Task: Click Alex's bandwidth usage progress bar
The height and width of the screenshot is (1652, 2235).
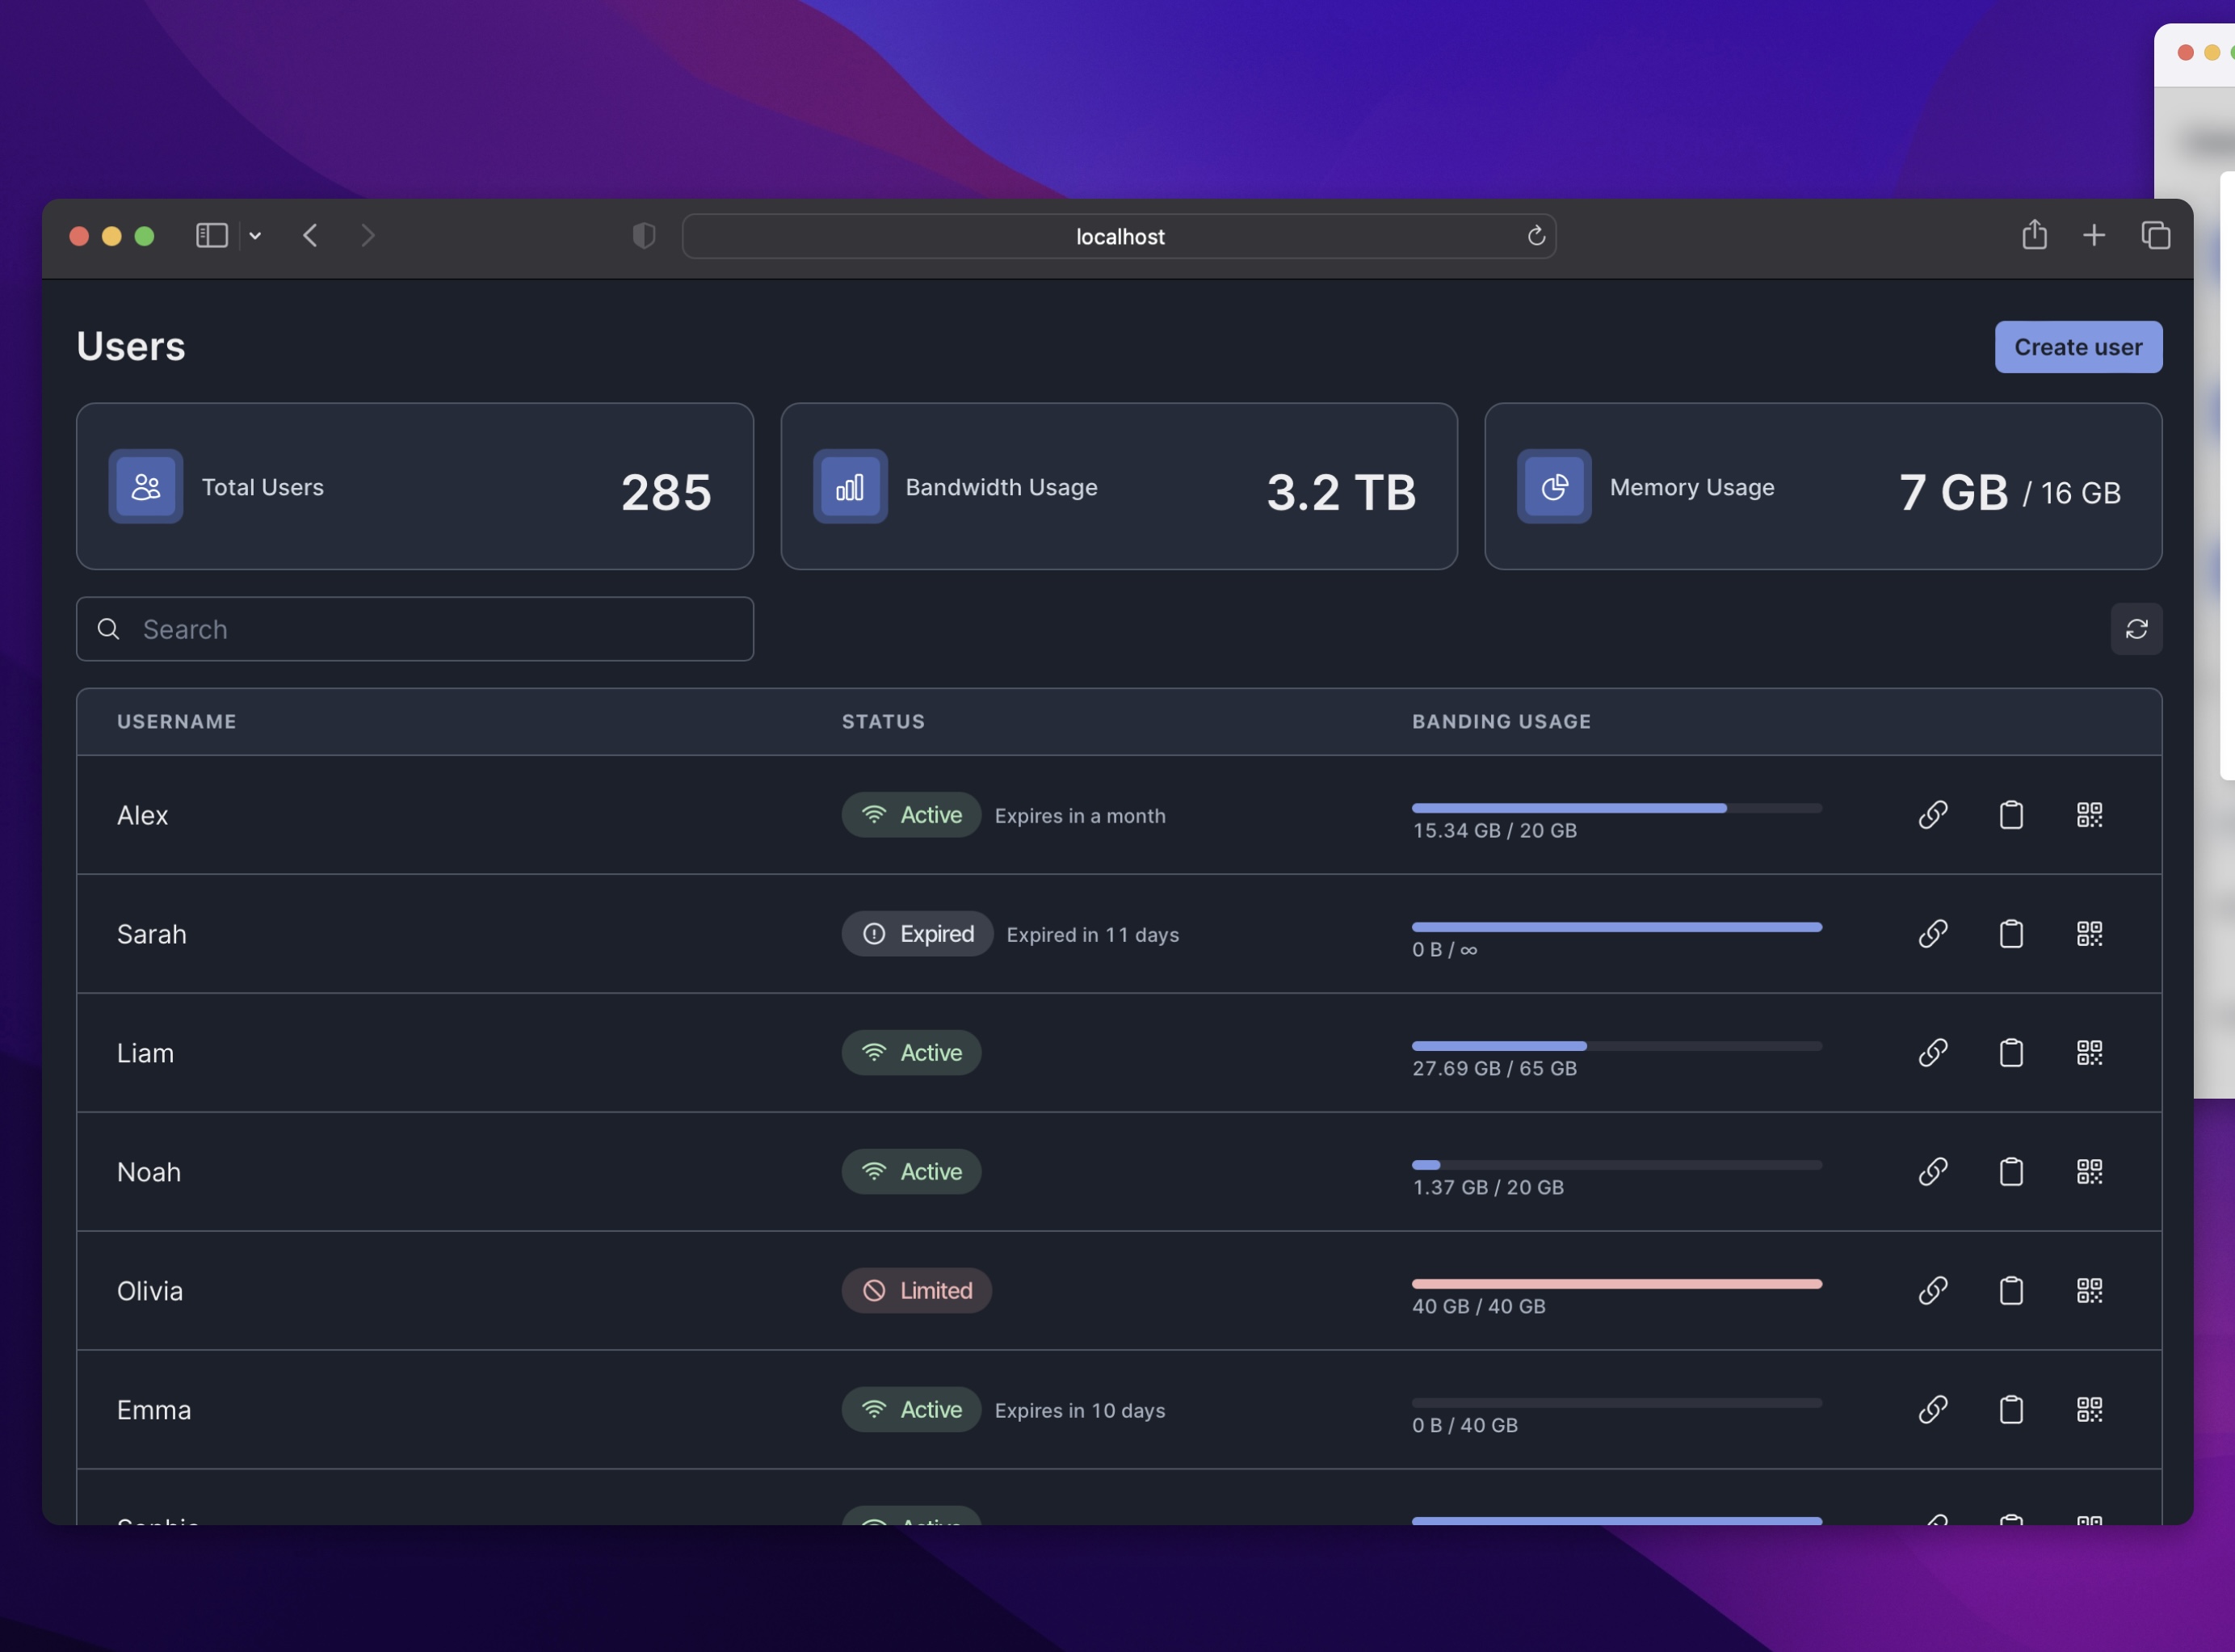Action: [x=1616, y=808]
